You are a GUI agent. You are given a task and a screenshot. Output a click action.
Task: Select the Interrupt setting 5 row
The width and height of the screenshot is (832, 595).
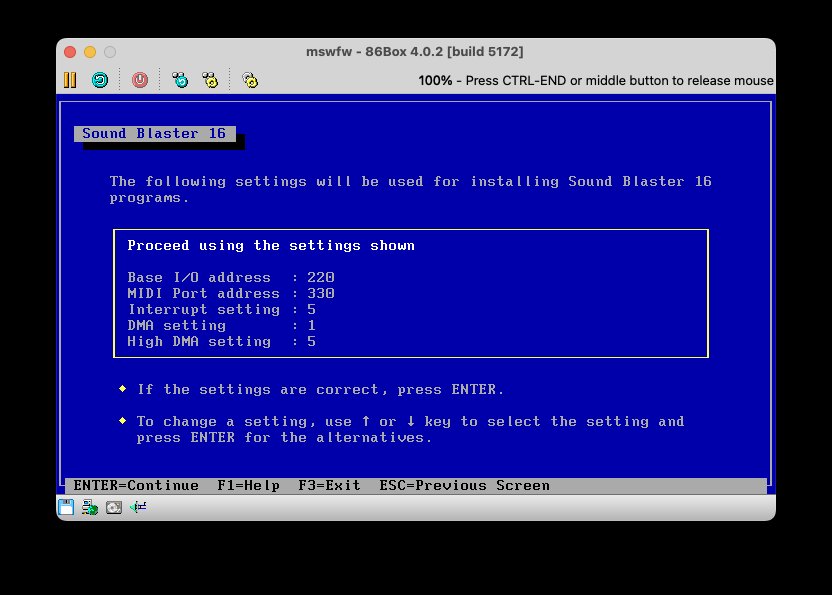(x=222, y=309)
